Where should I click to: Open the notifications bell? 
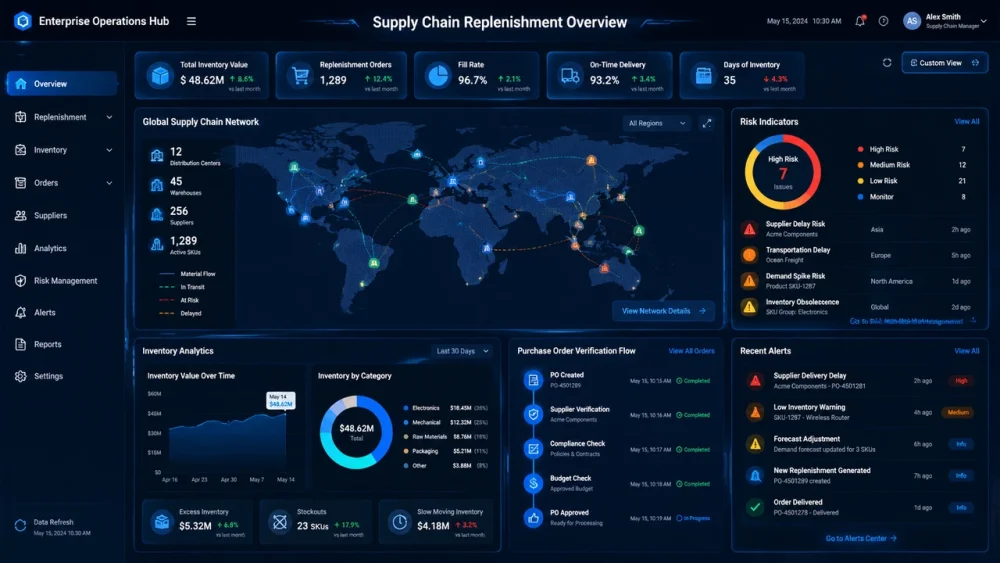[x=860, y=21]
